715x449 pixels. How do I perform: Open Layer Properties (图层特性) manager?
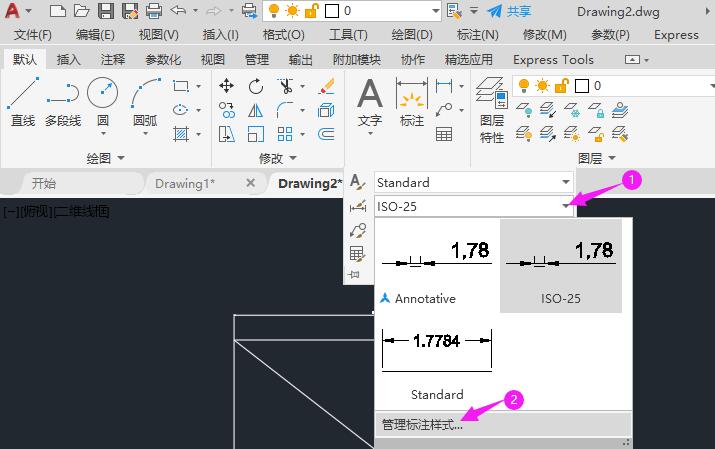492,110
